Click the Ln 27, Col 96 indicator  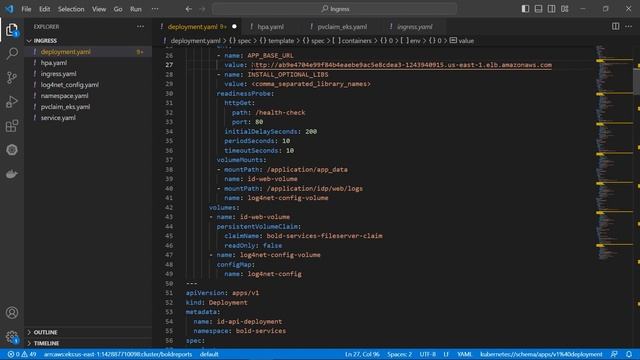click(x=362, y=354)
